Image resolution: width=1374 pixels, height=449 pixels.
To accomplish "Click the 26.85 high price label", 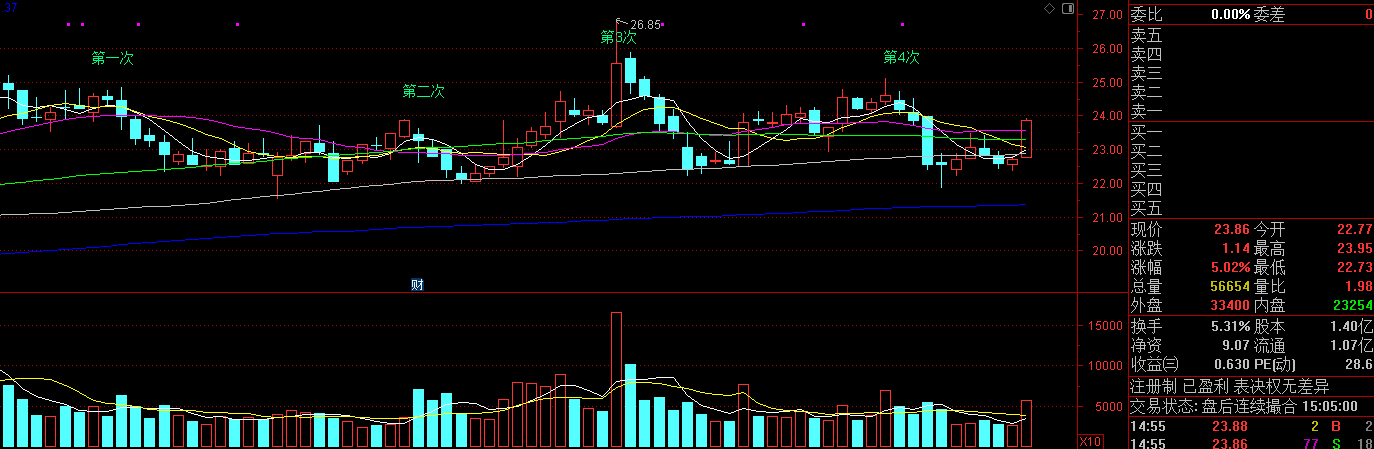I will (x=647, y=24).
